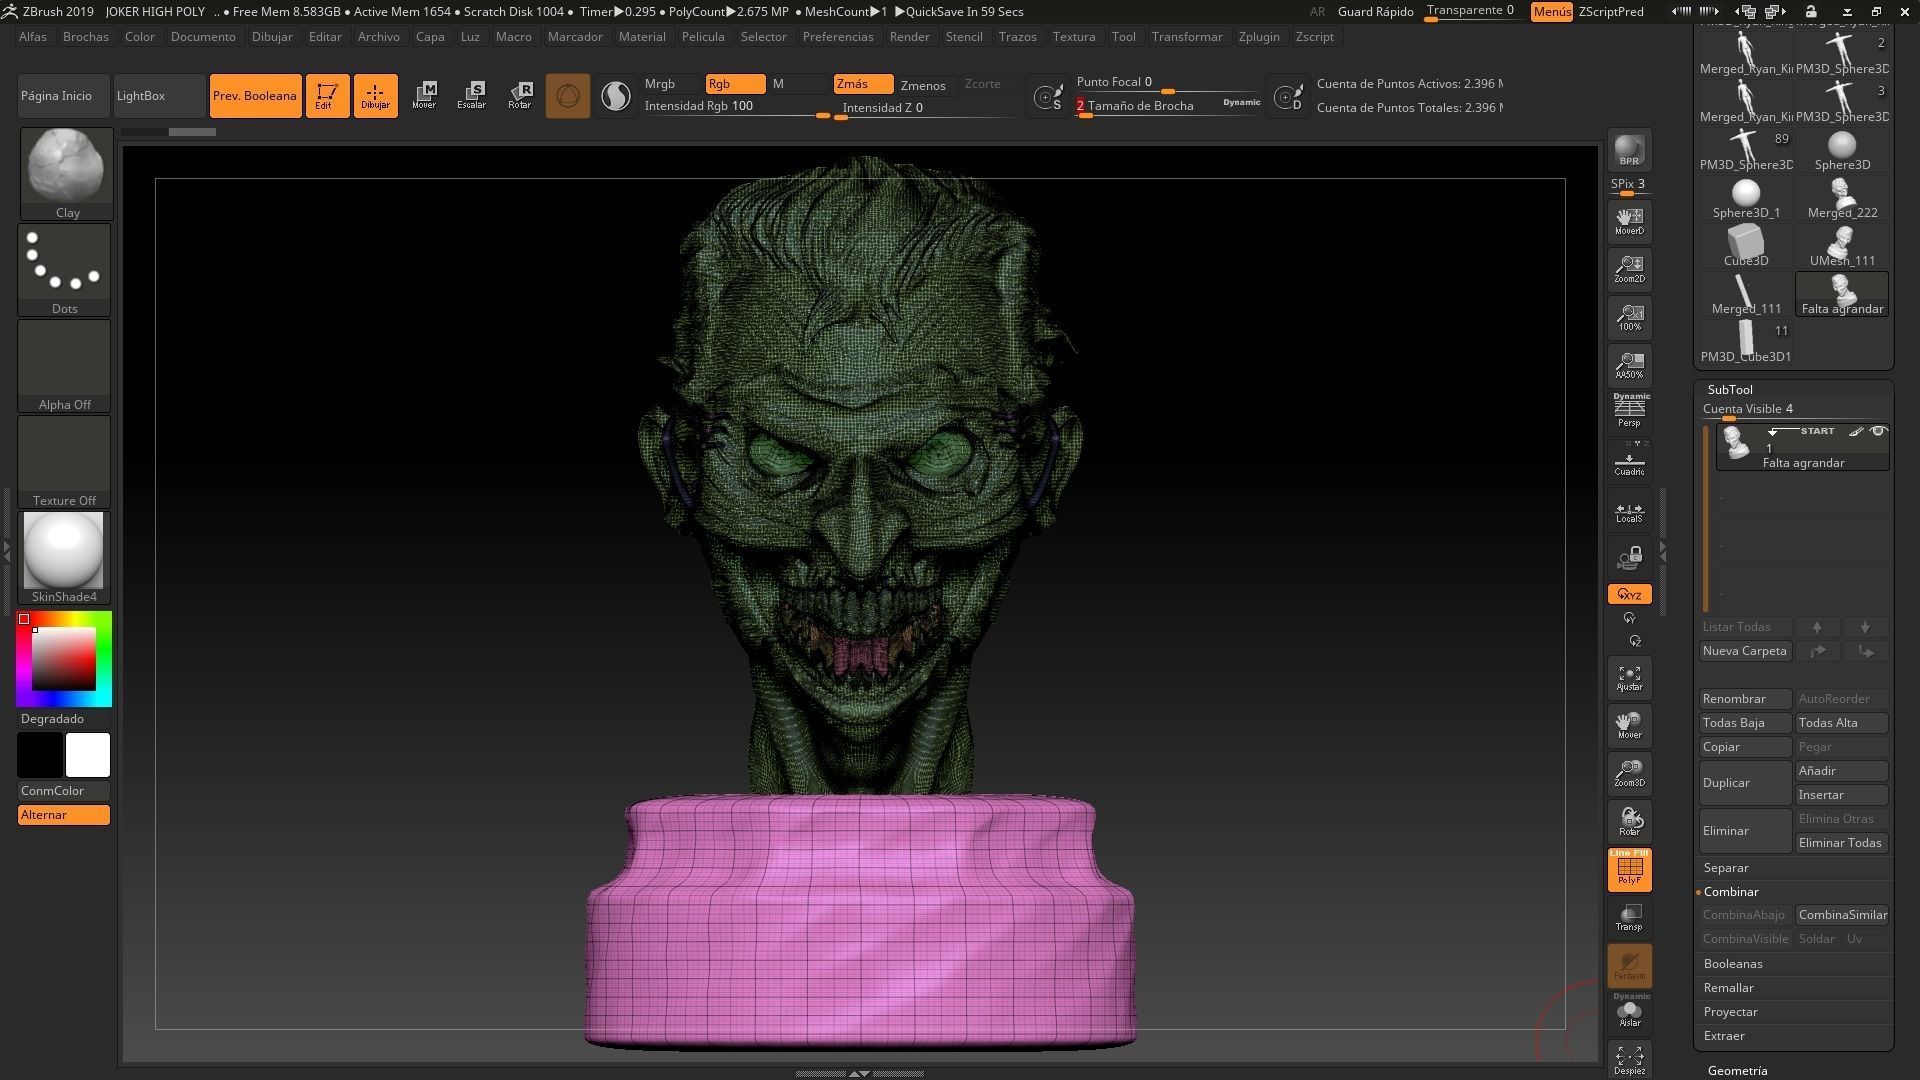
Task: Click the Dibujar draw mode icon
Action: tap(375, 96)
